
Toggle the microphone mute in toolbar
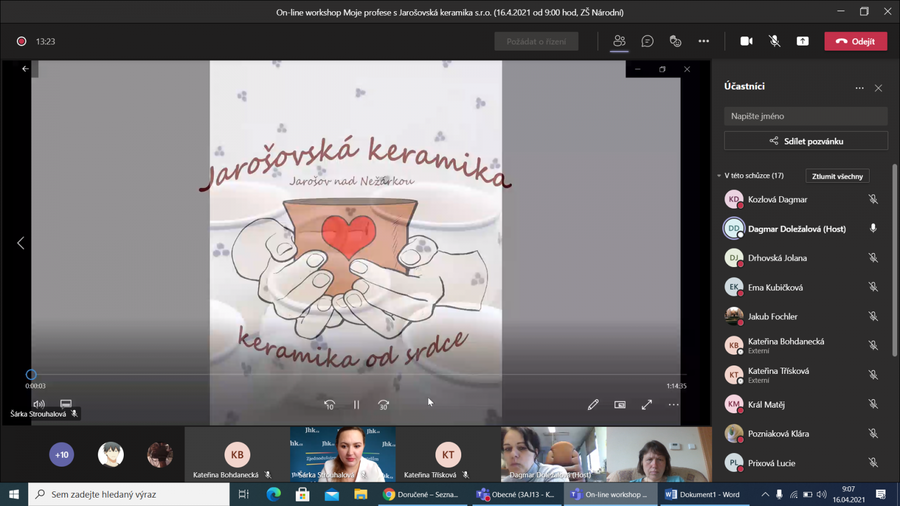(x=774, y=41)
